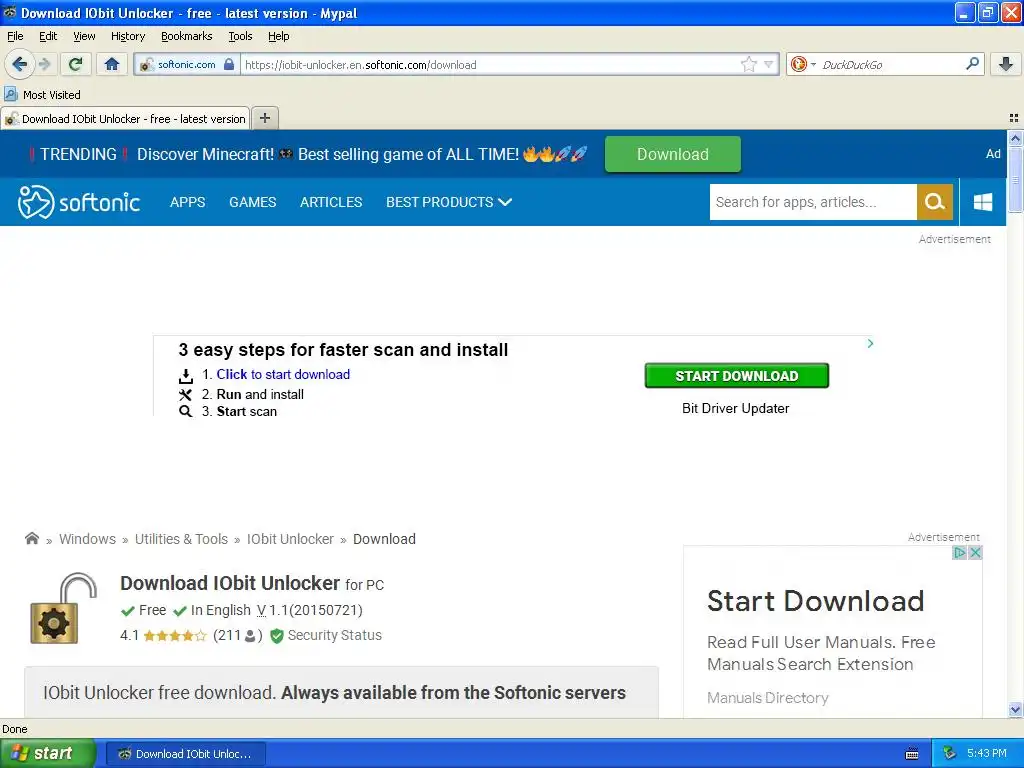Open the IObit Unlocker breadcrumb link
The image size is (1024, 768).
290,539
